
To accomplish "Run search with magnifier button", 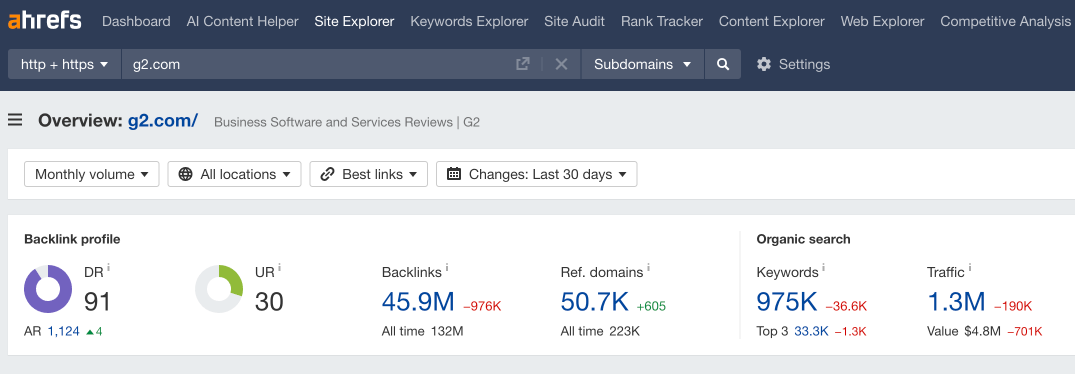I will (x=723, y=64).
